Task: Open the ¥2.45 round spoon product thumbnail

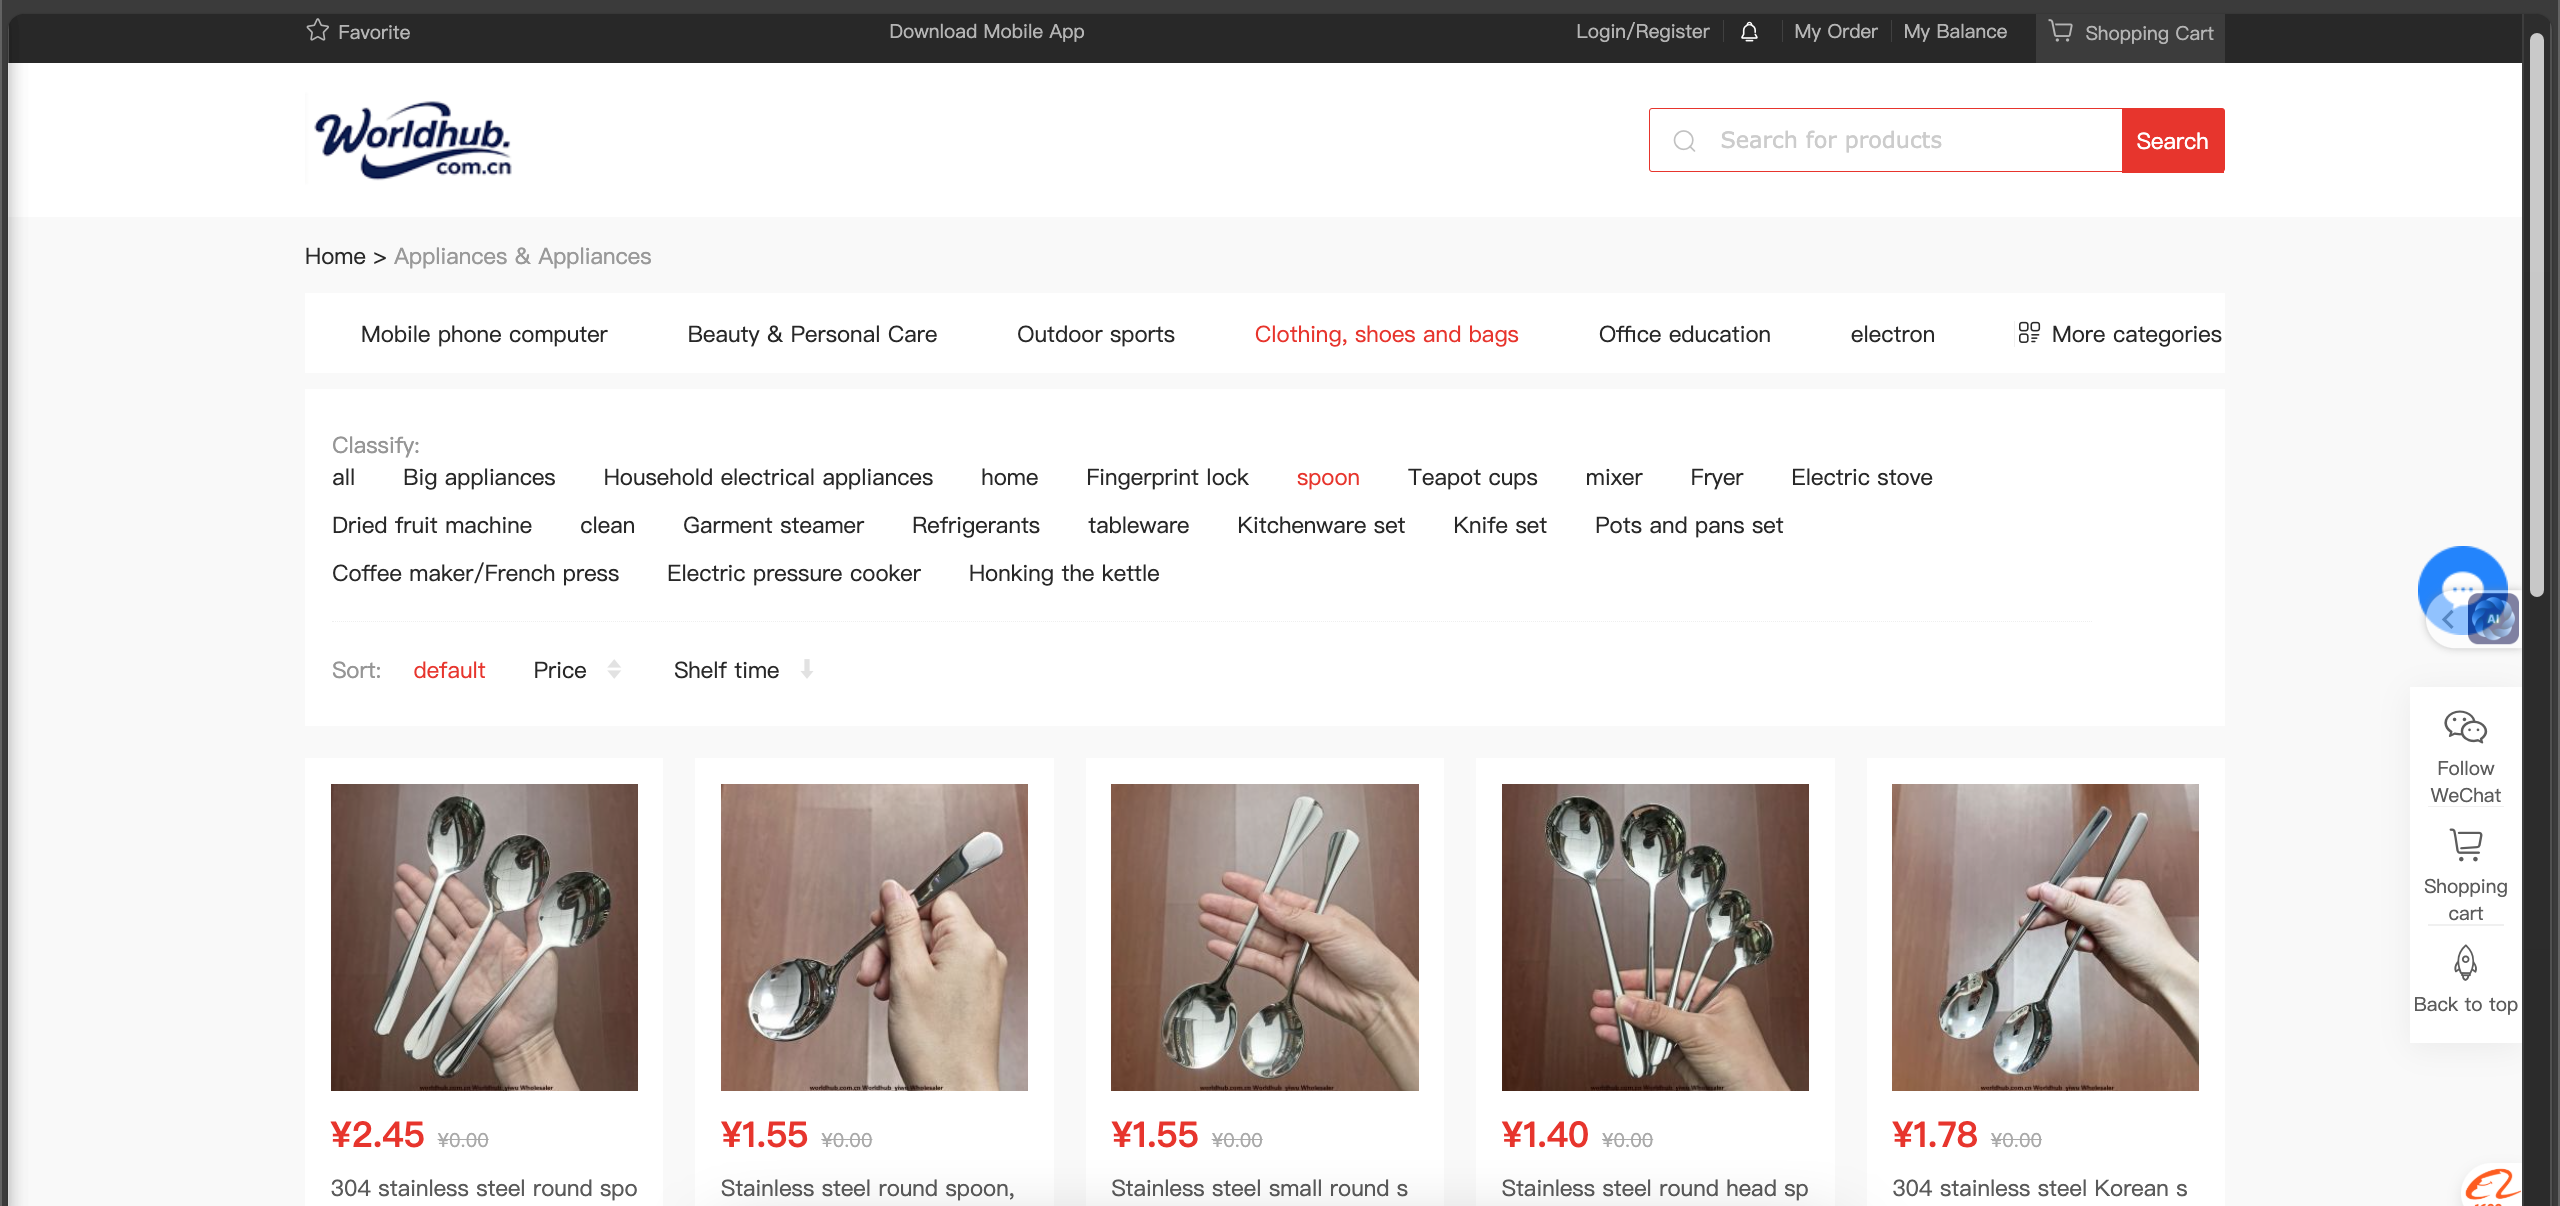Action: [484, 937]
